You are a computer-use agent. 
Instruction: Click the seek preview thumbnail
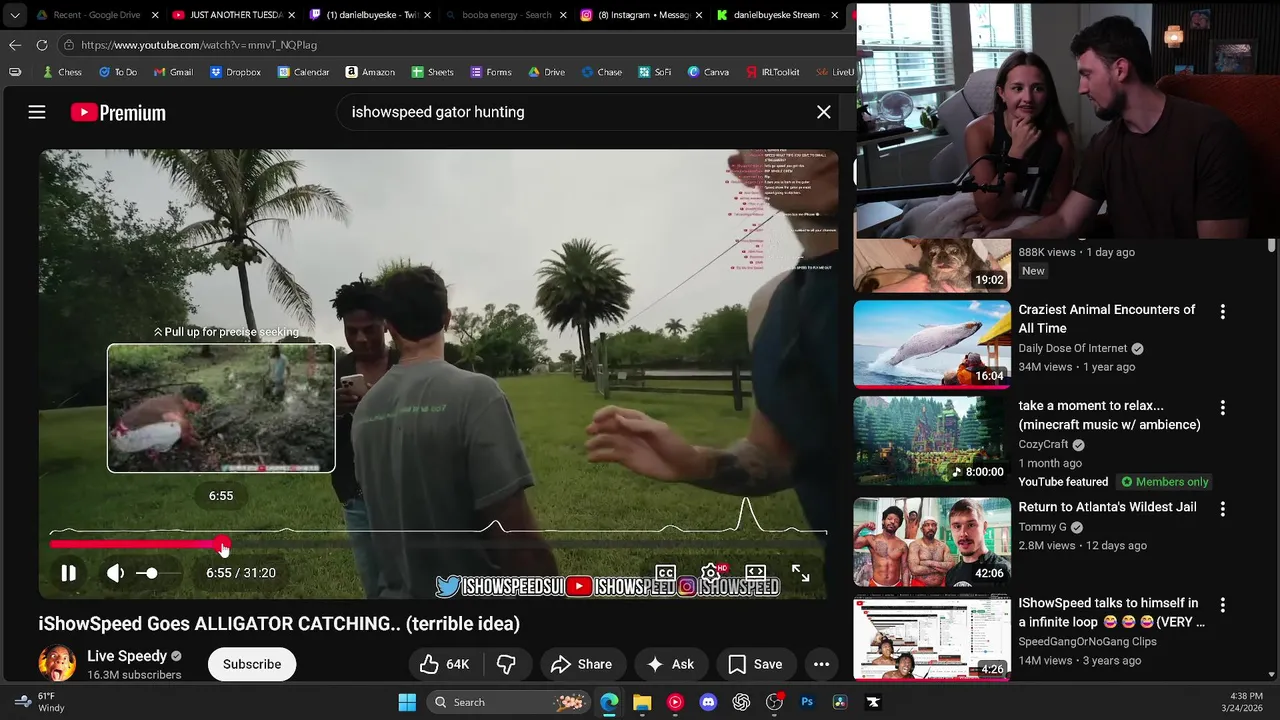(221, 408)
